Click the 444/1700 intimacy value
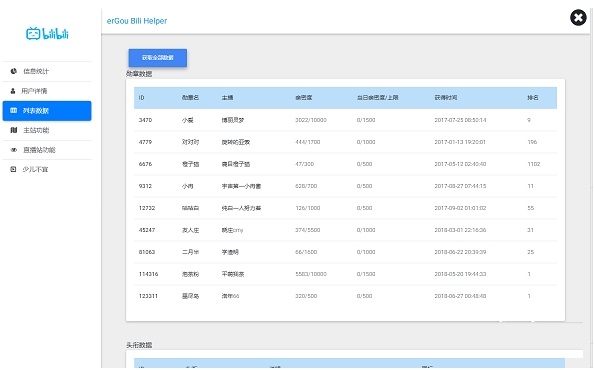594x370 pixels. pyautogui.click(x=308, y=142)
